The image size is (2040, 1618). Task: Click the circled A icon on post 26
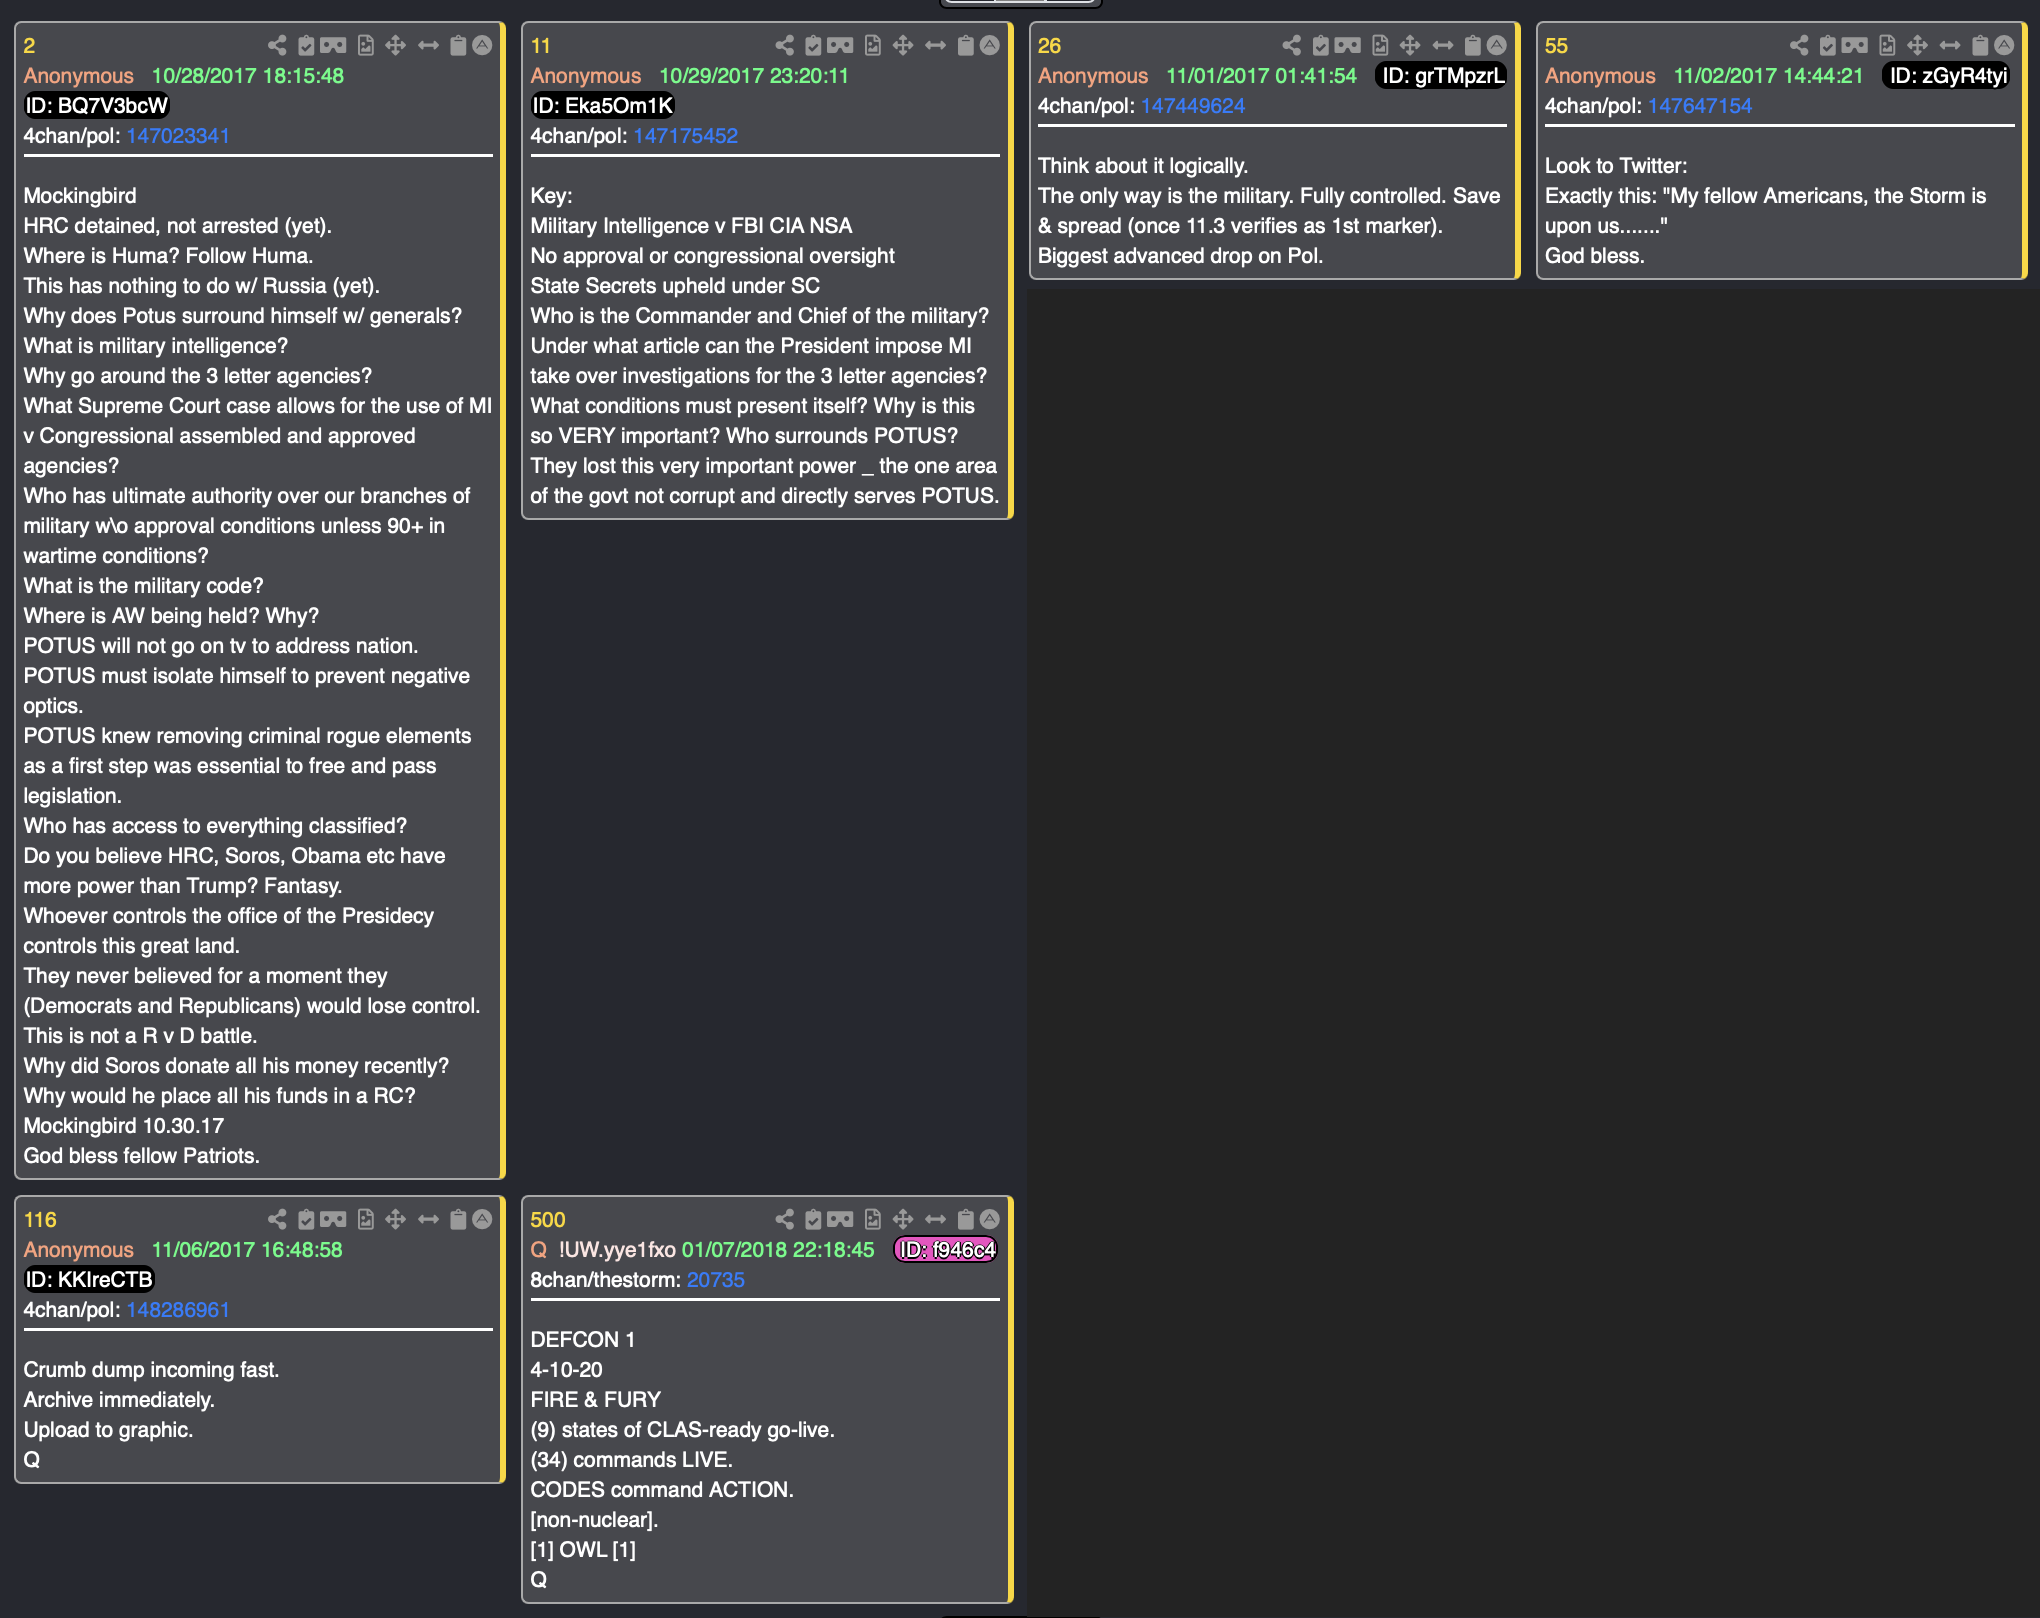pyautogui.click(x=1496, y=45)
